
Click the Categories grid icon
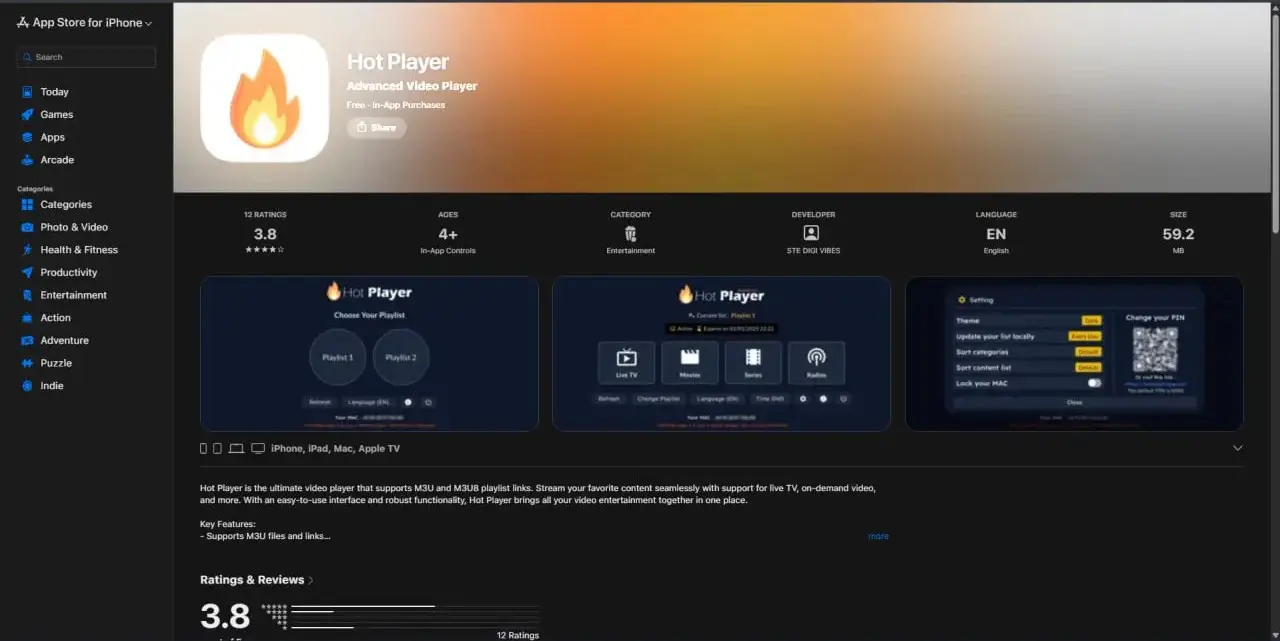click(x=27, y=204)
